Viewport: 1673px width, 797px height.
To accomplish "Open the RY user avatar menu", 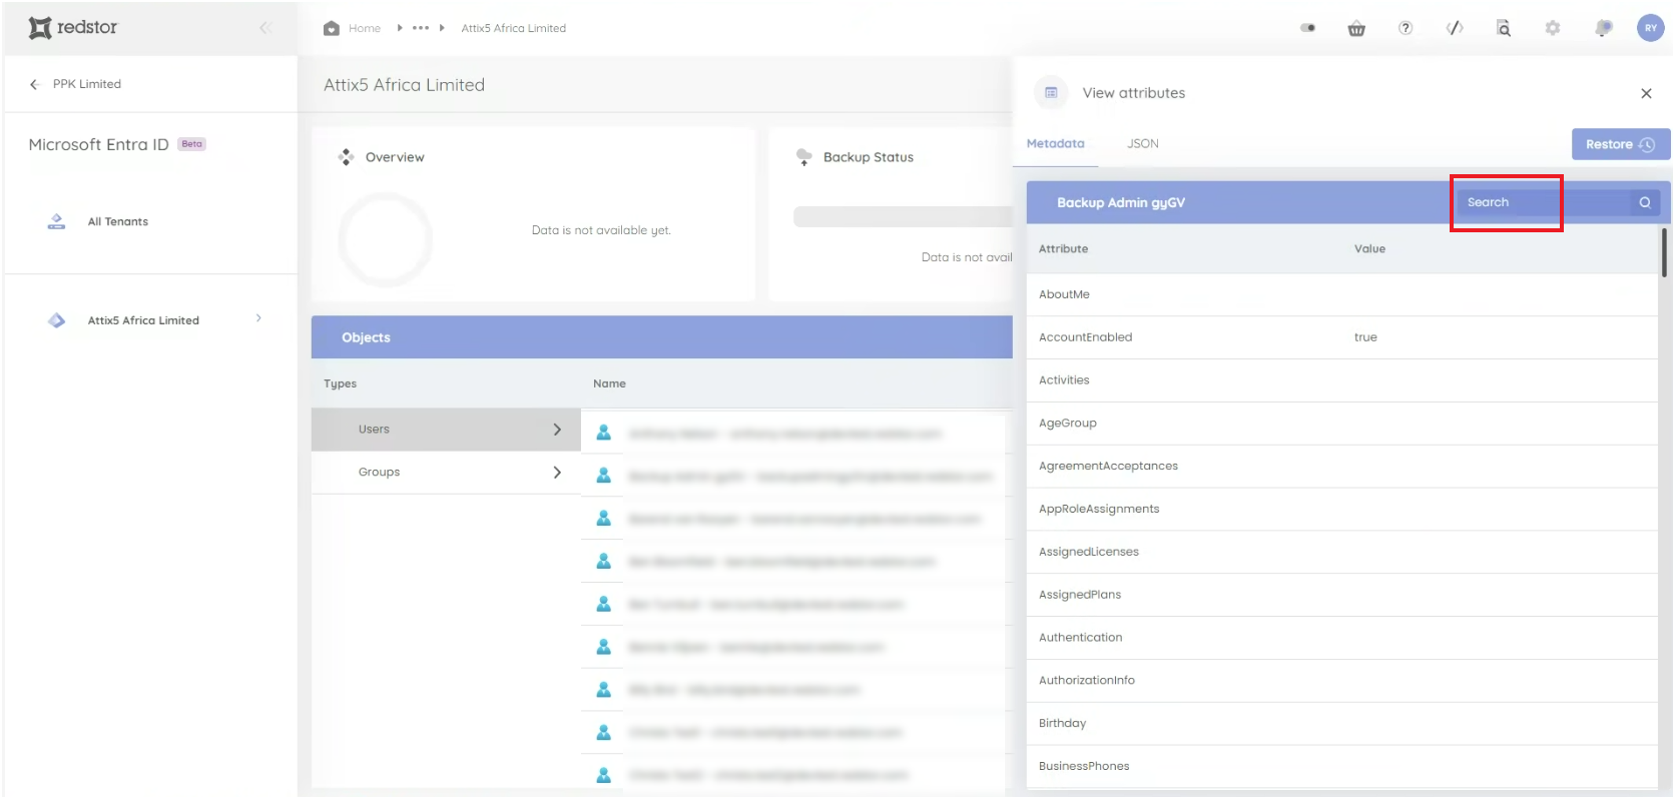I will pyautogui.click(x=1650, y=28).
